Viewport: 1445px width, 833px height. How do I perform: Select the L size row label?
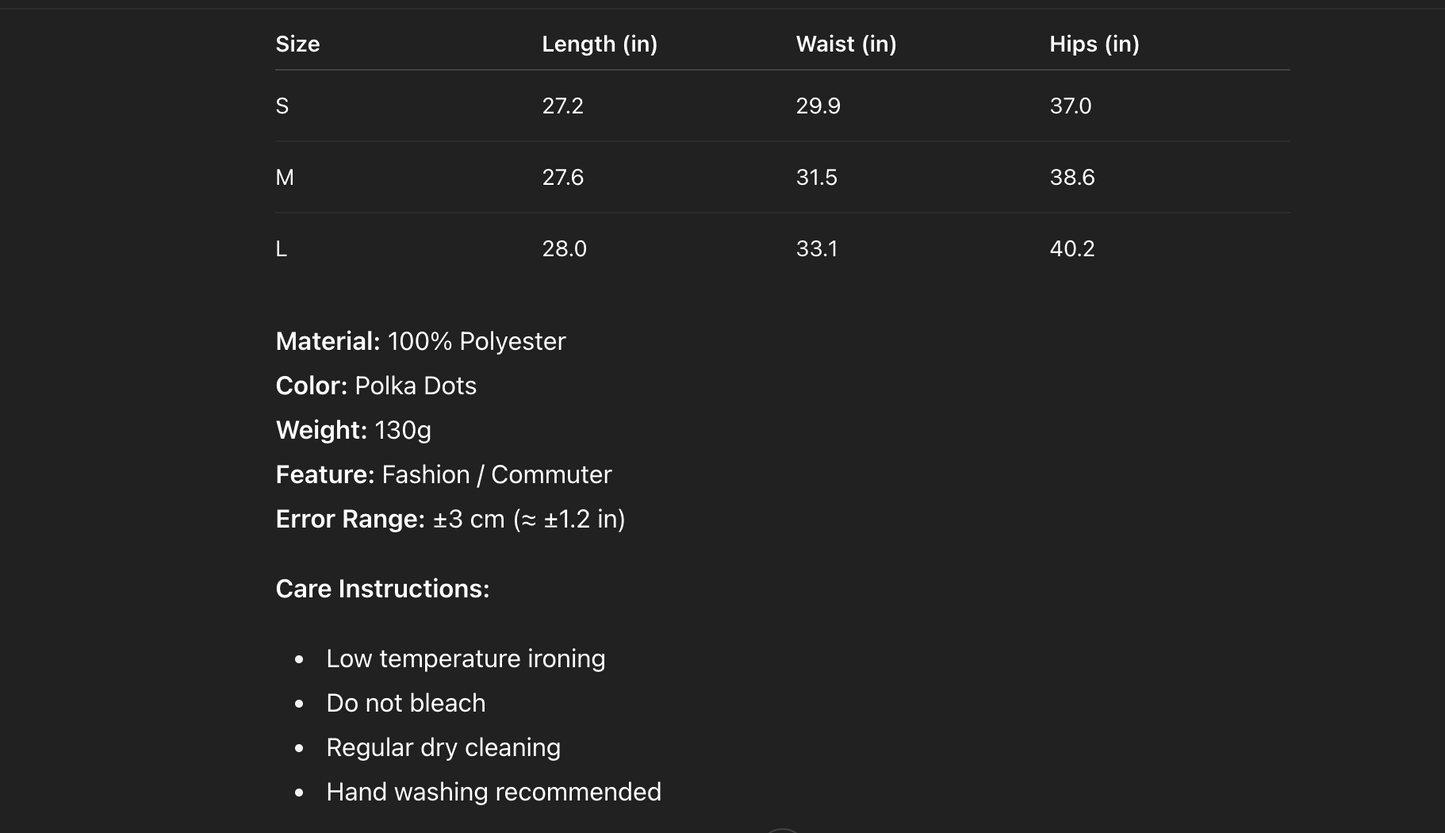(281, 249)
